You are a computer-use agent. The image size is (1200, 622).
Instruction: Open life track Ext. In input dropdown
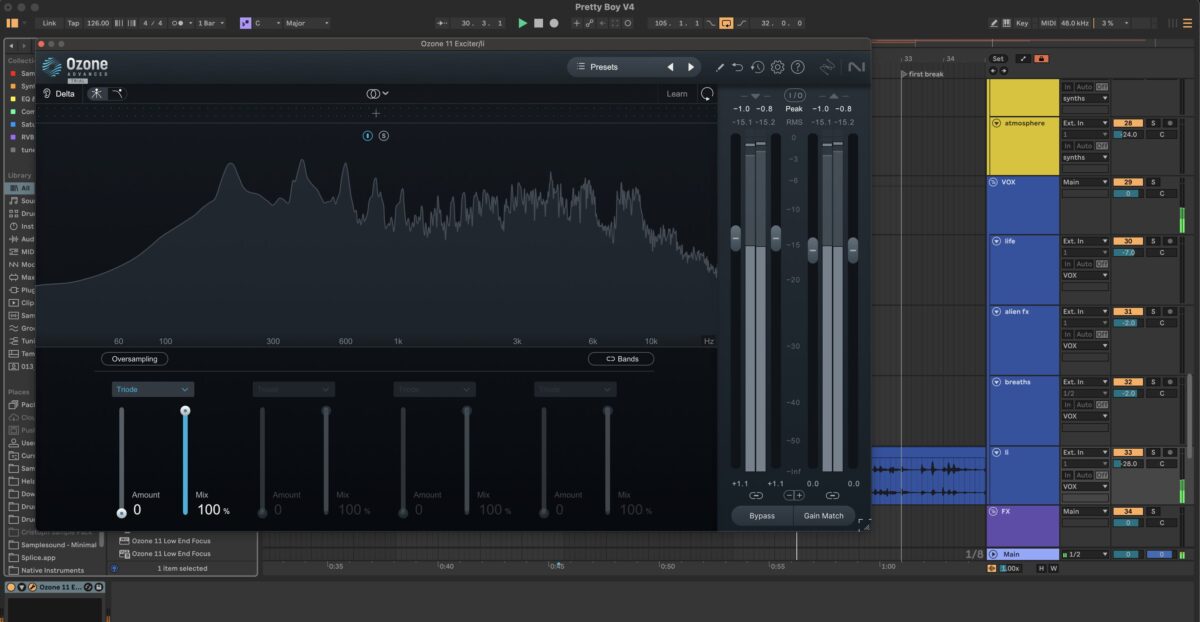(1085, 241)
